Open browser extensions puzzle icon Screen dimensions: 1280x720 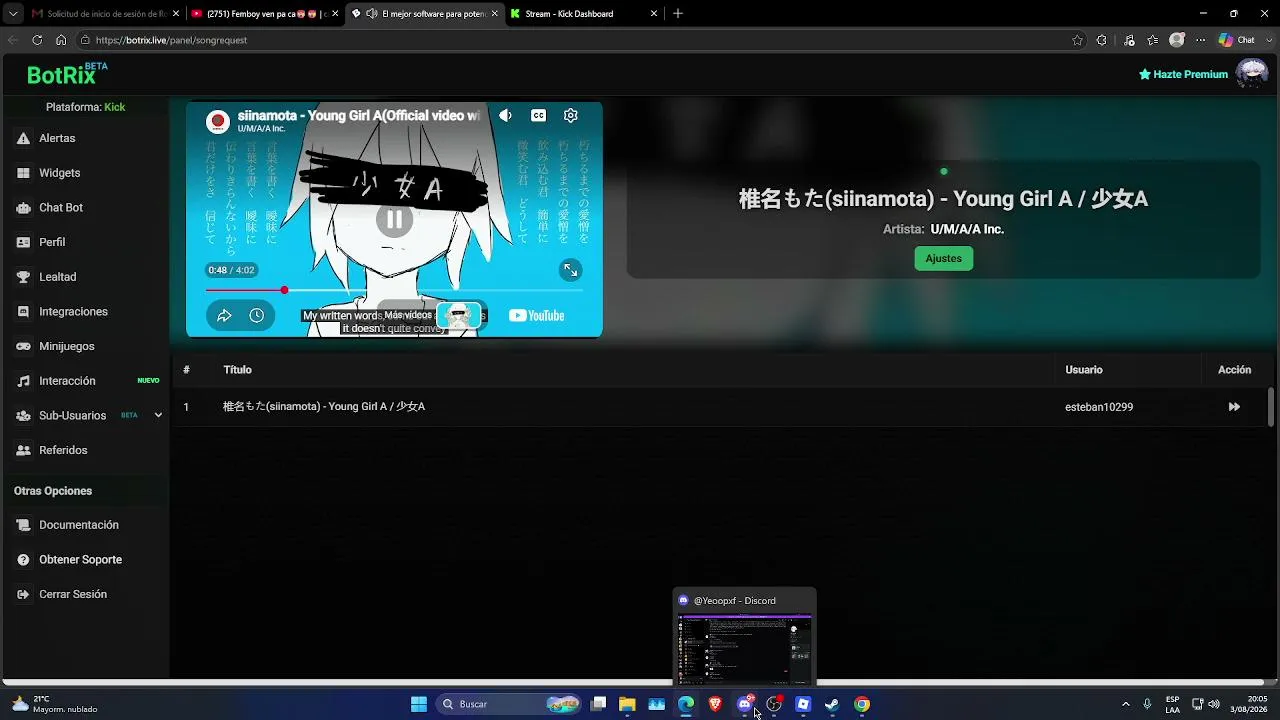(1101, 40)
